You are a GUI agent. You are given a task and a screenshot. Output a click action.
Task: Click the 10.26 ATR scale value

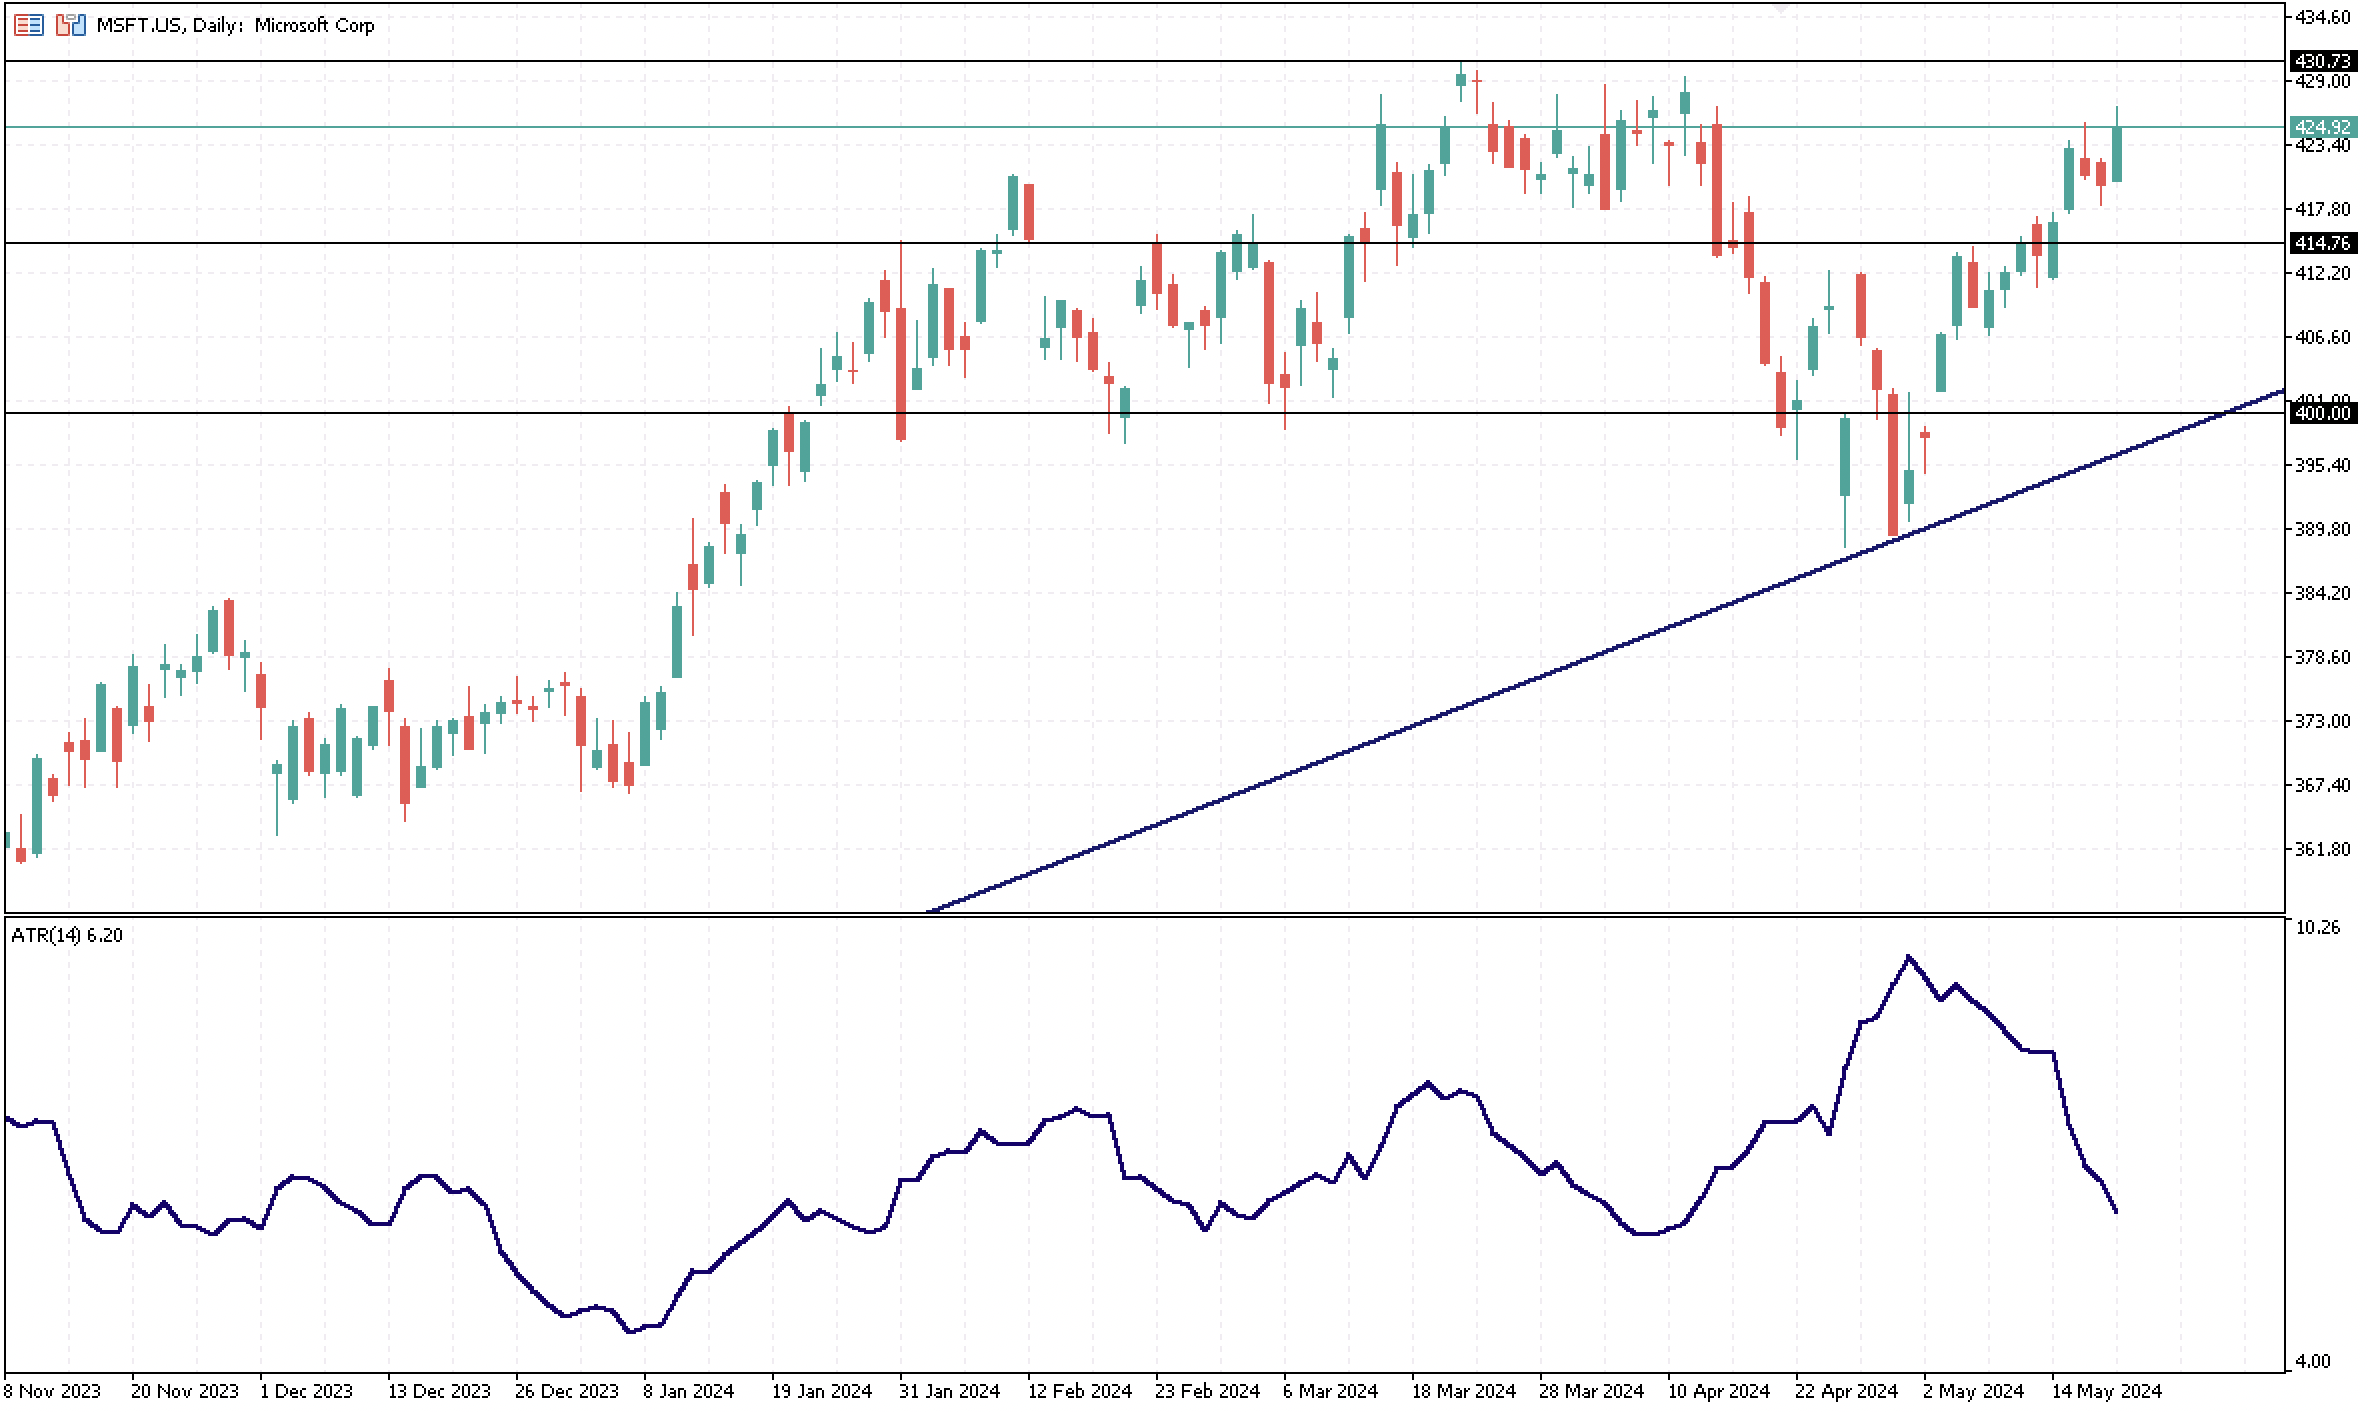pos(2318,927)
